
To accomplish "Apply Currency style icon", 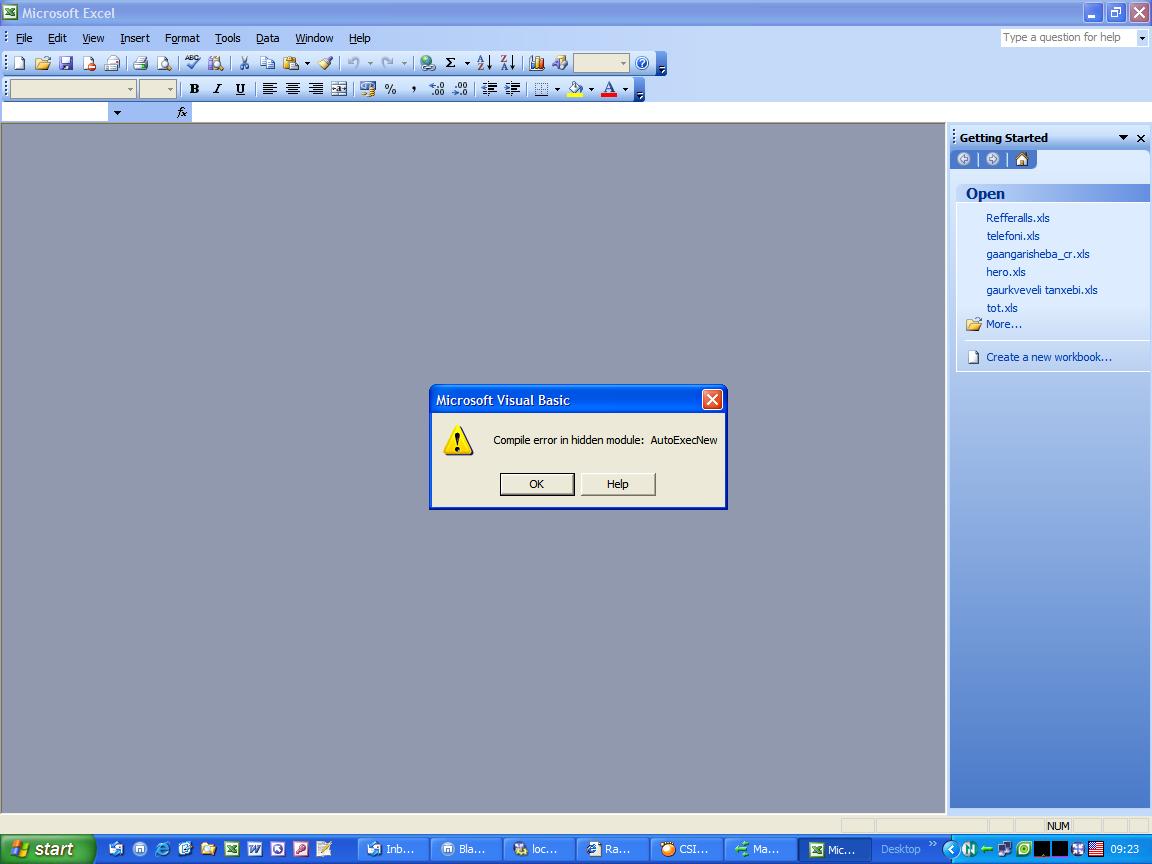I will coord(367,89).
